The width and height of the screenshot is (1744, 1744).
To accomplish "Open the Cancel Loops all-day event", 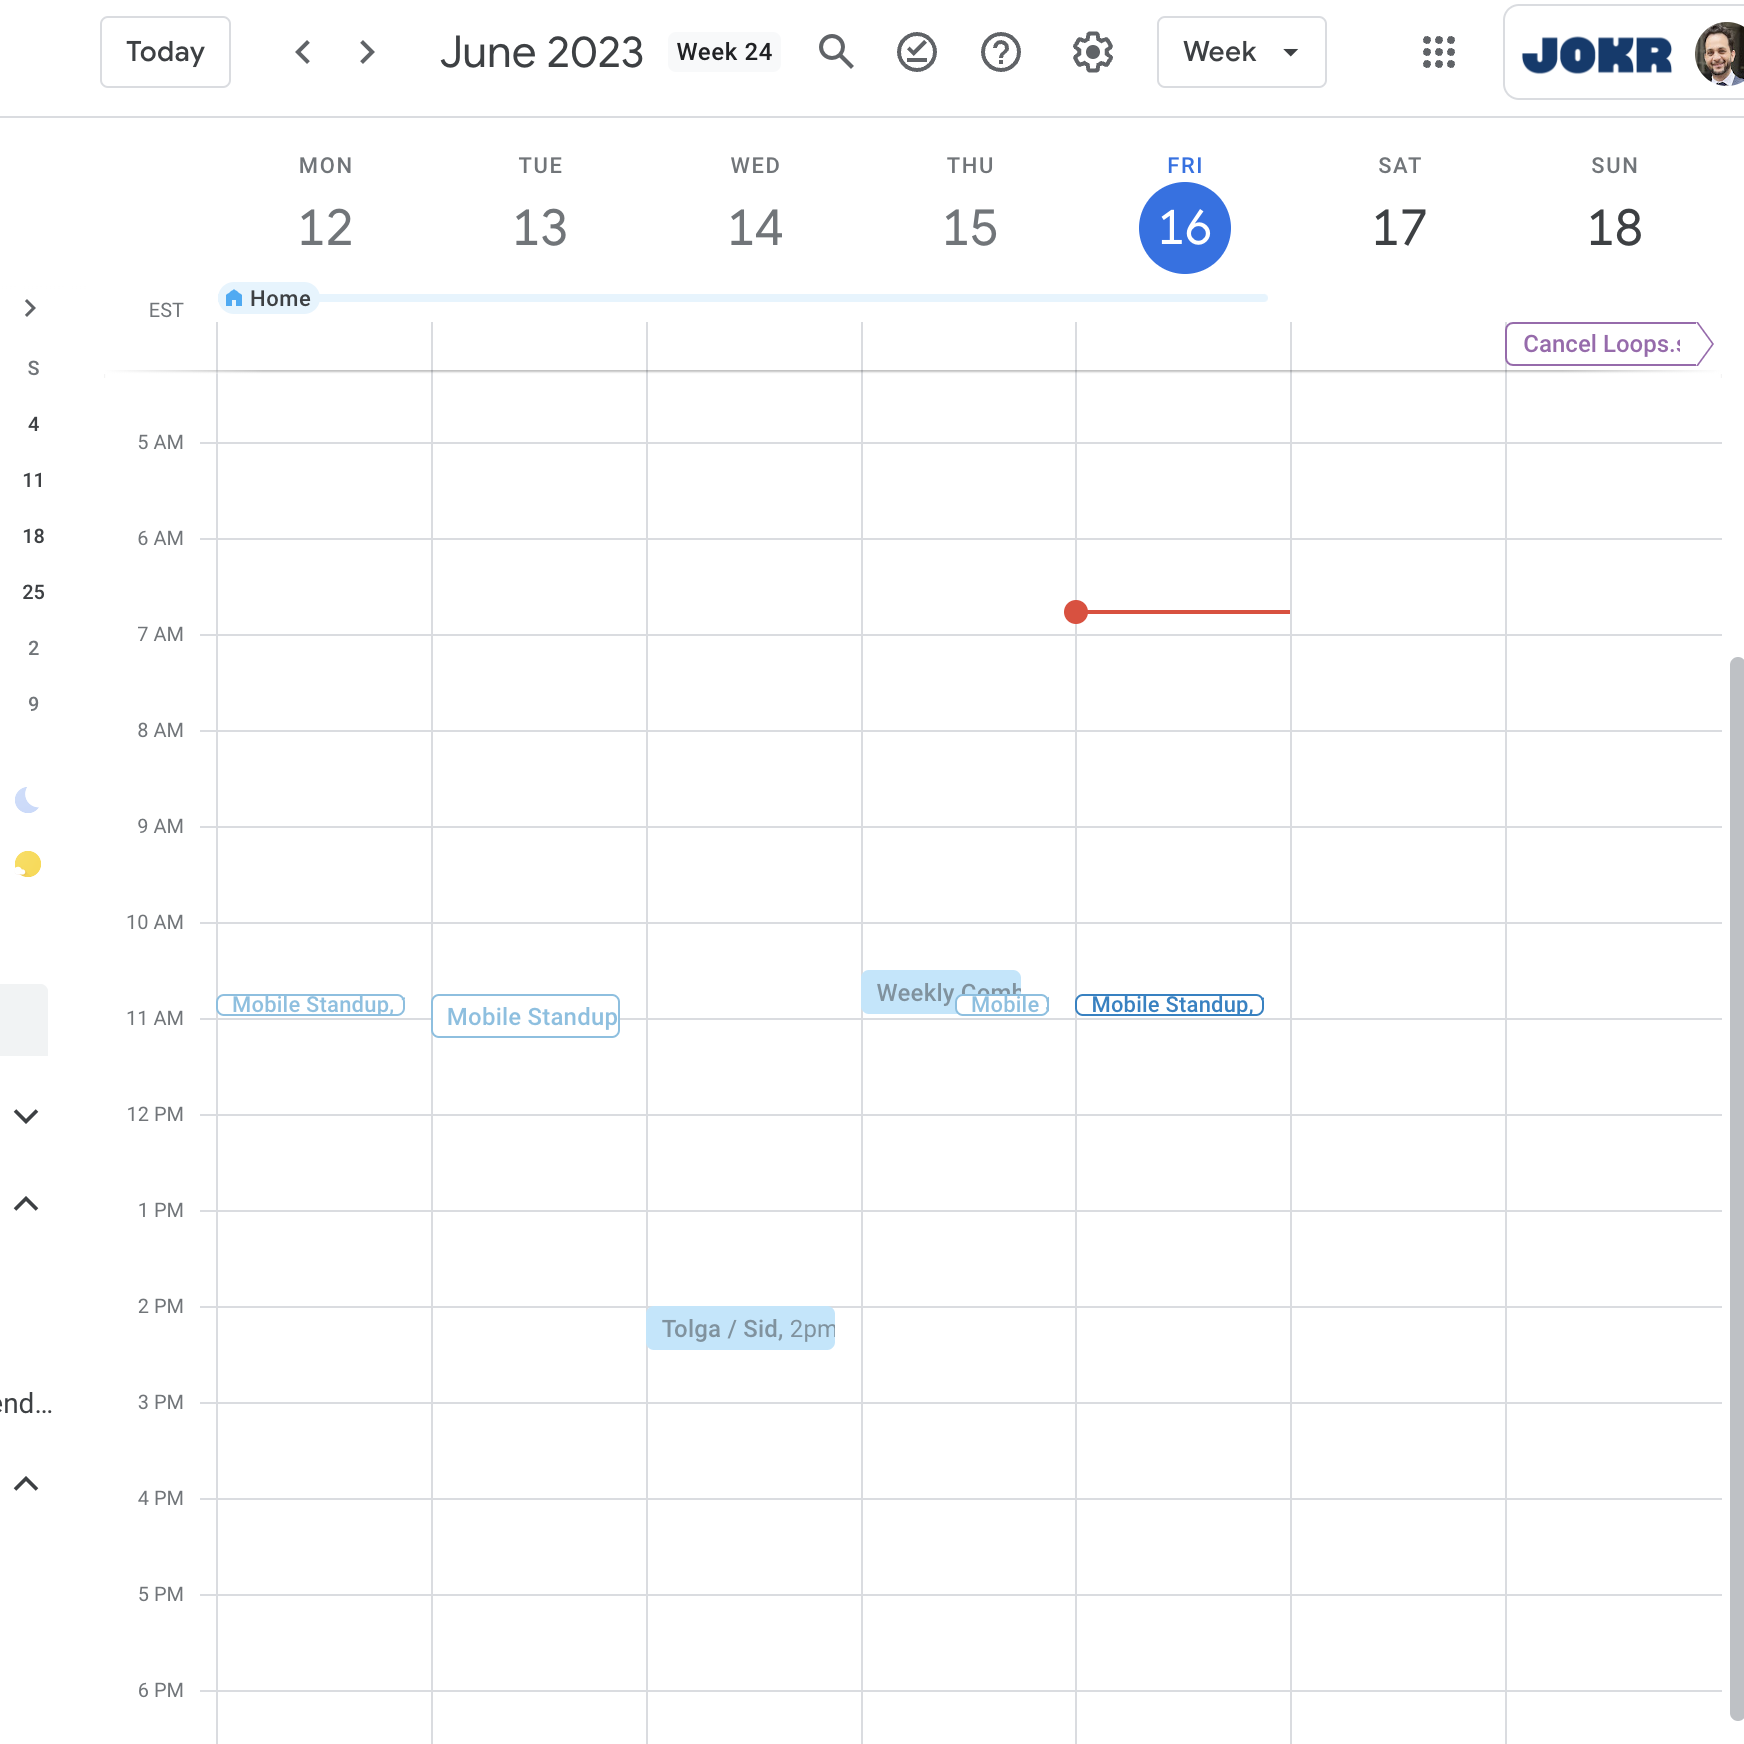I will coord(1602,344).
